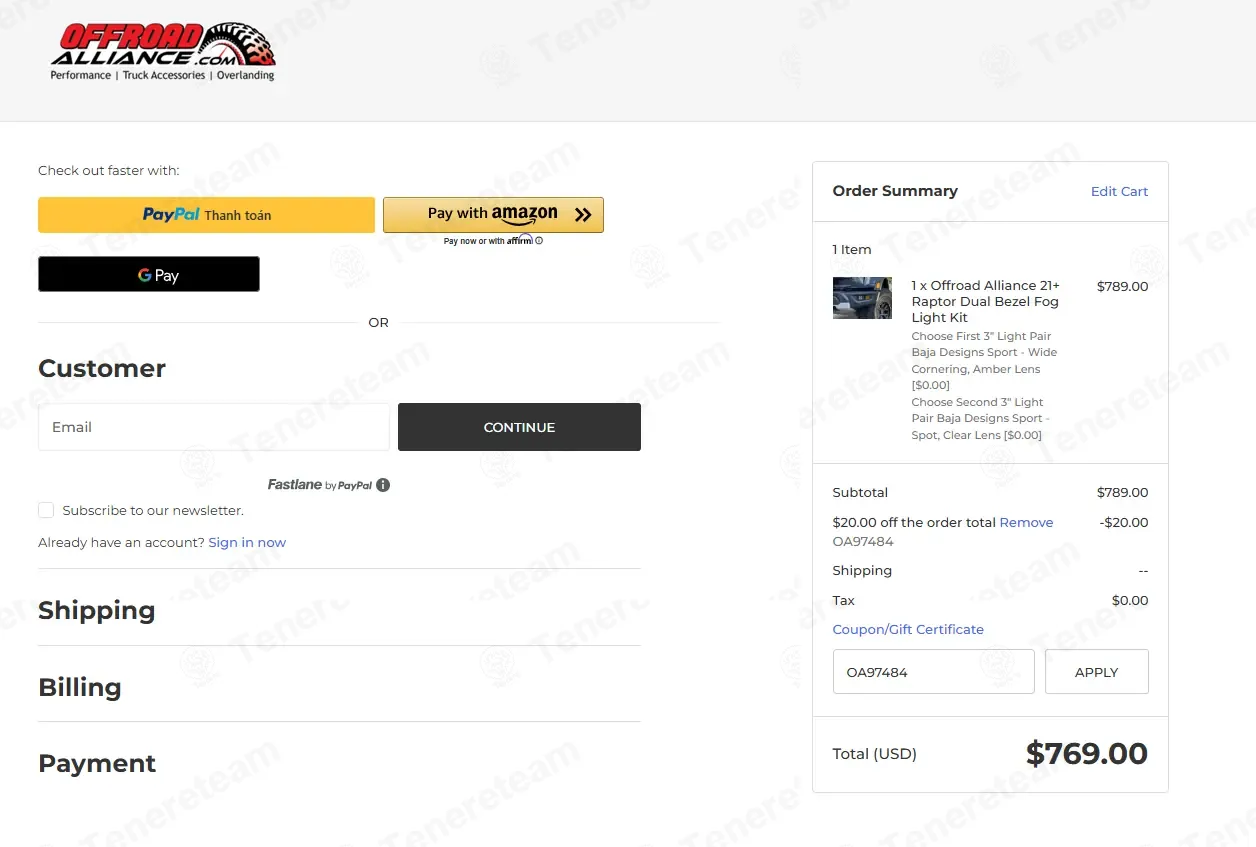The height and width of the screenshot is (847, 1256).
Task: Check out with Google Pay
Action: tap(149, 275)
